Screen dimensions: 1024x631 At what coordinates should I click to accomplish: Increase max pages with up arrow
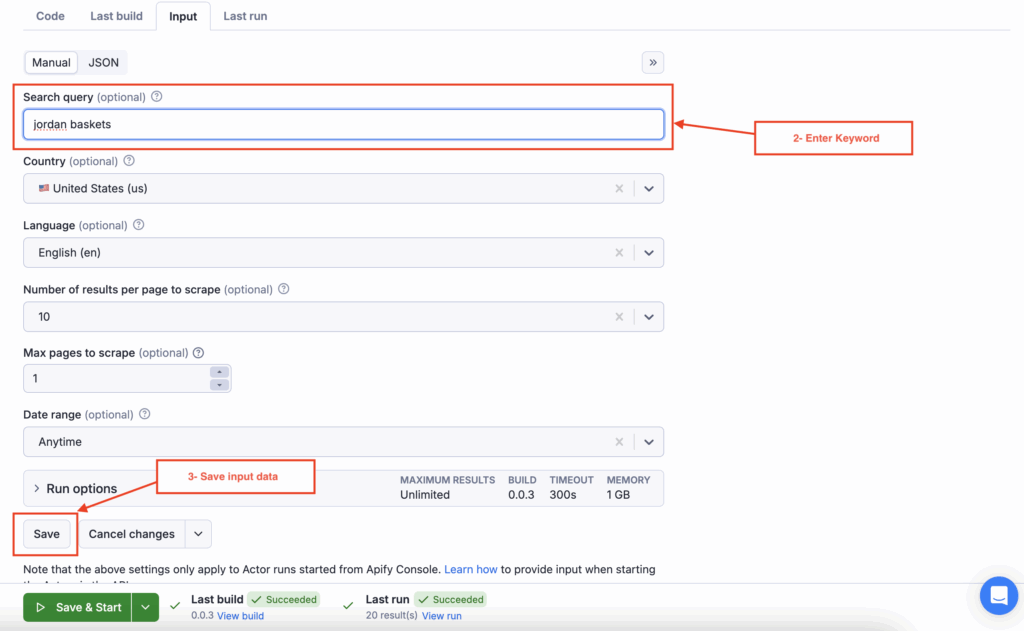[x=219, y=372]
